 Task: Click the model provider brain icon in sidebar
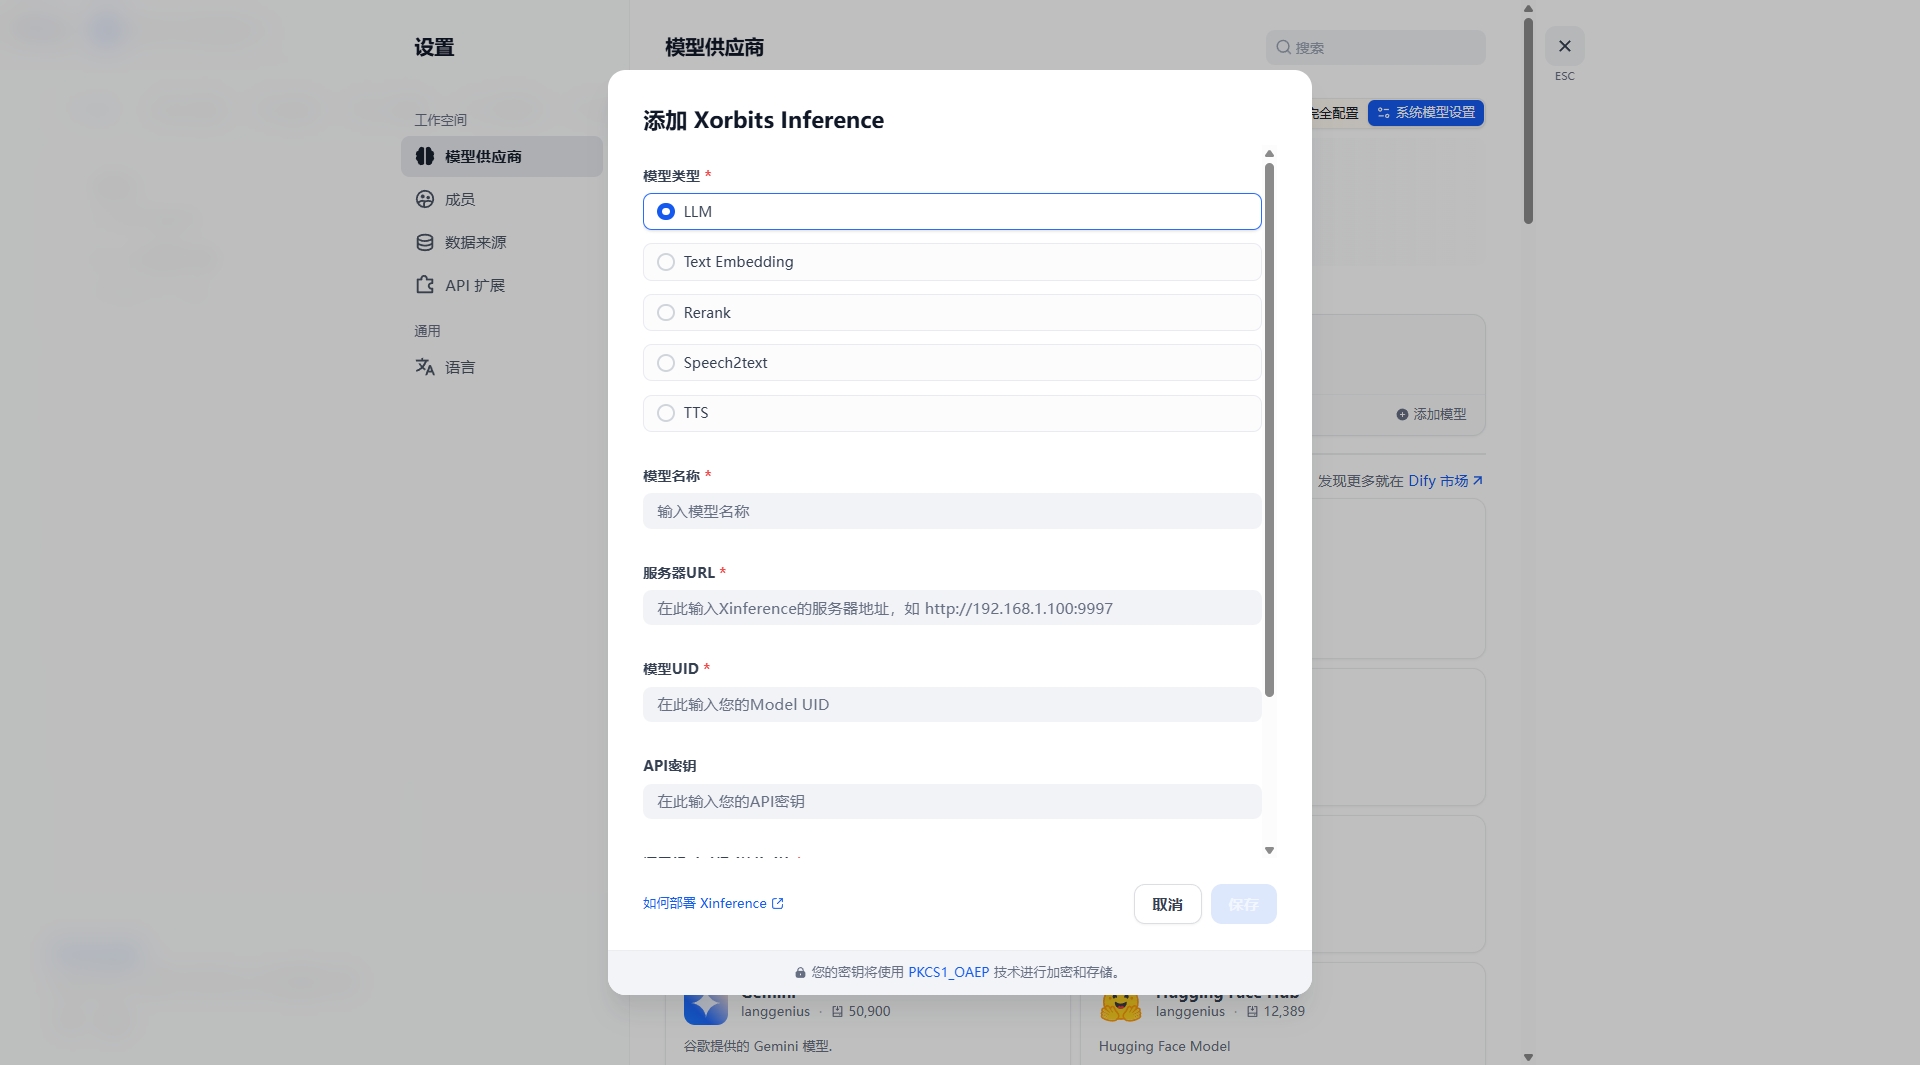tap(425, 156)
